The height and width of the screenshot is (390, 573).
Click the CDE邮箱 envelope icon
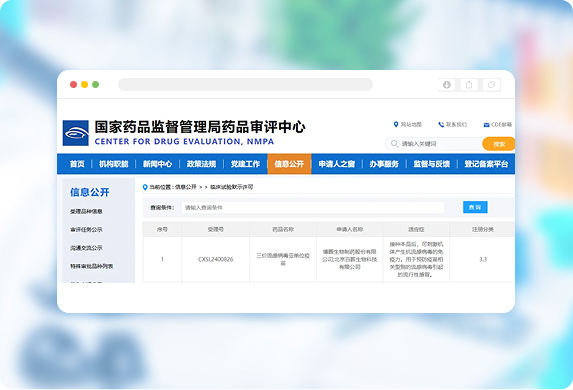486,125
